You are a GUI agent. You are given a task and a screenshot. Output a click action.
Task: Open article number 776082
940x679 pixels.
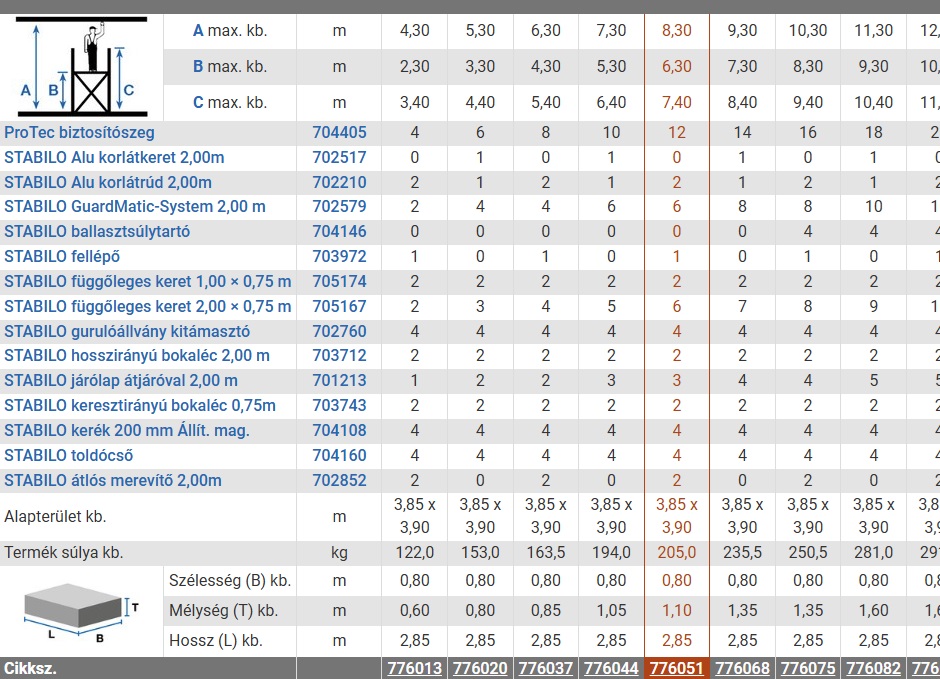[x=873, y=668]
